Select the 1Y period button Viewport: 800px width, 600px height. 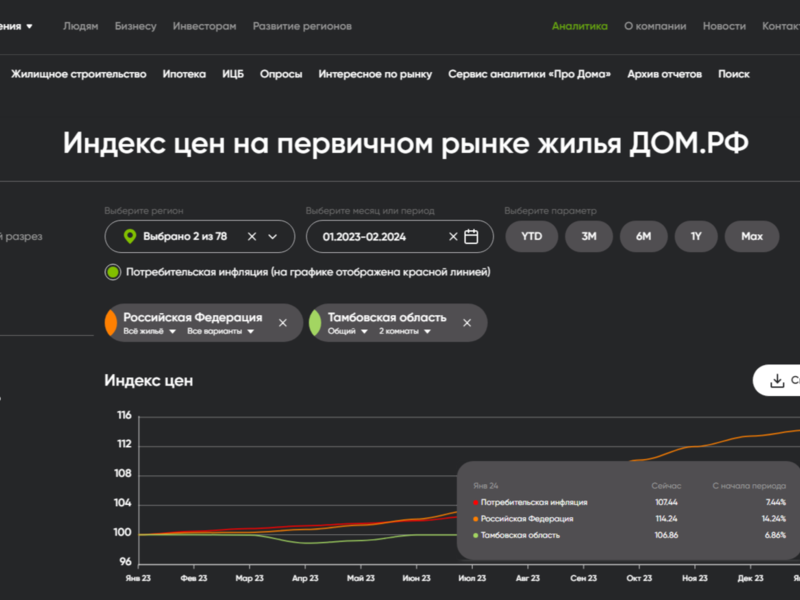click(x=696, y=236)
